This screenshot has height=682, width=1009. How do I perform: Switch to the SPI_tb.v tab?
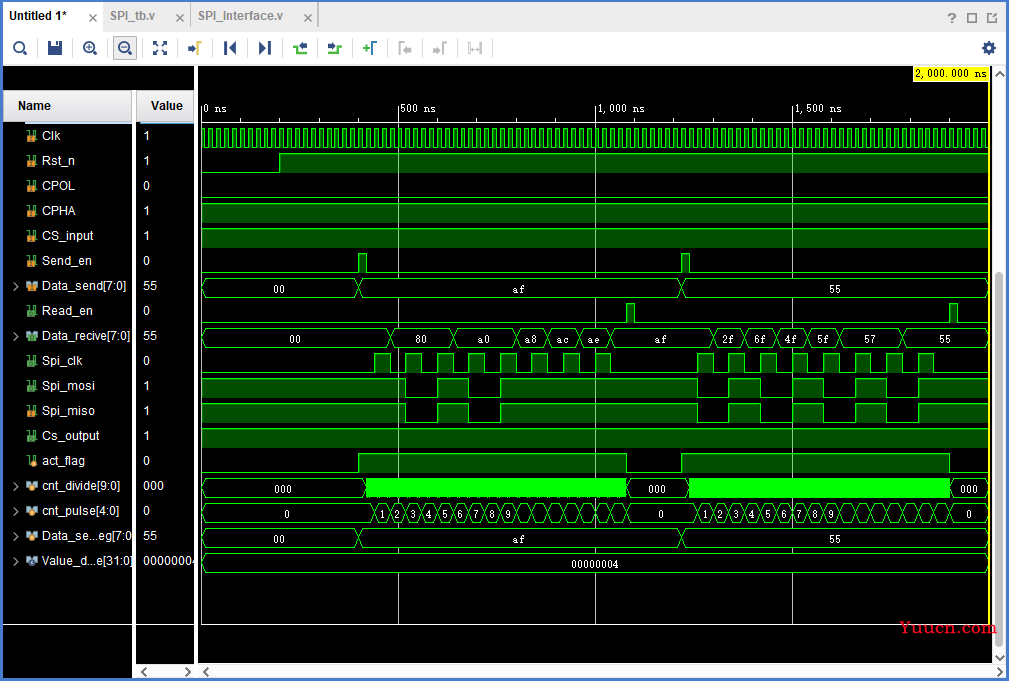(x=132, y=16)
